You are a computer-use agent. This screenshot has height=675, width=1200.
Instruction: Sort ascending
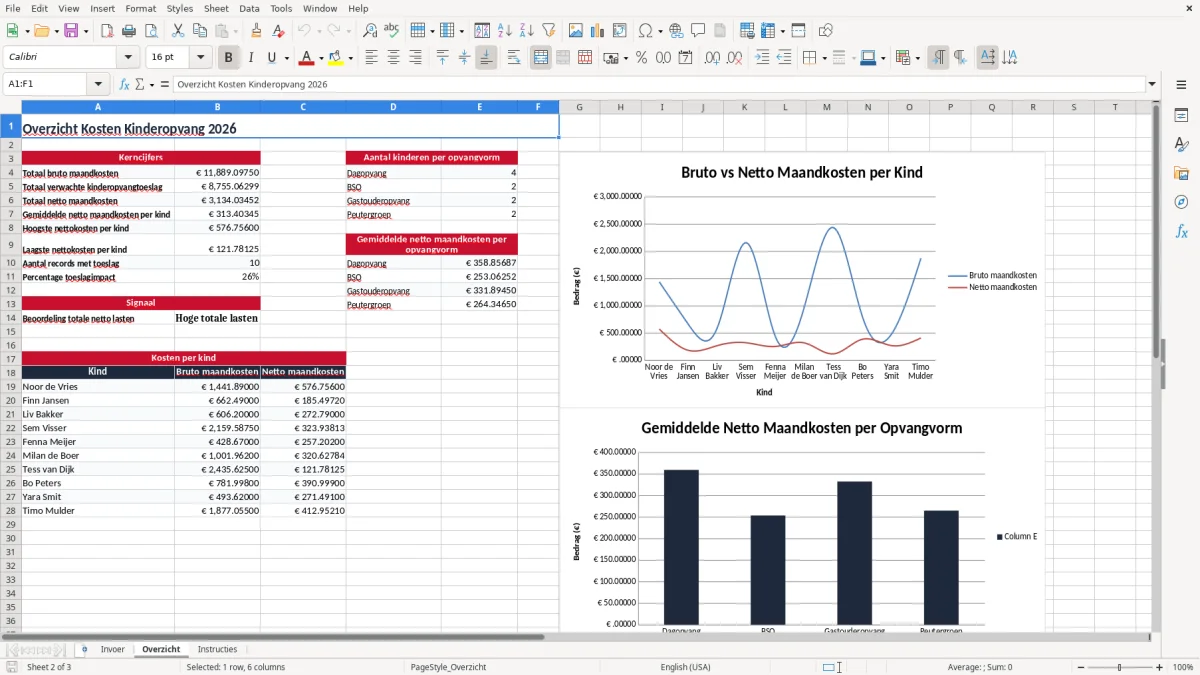[505, 31]
